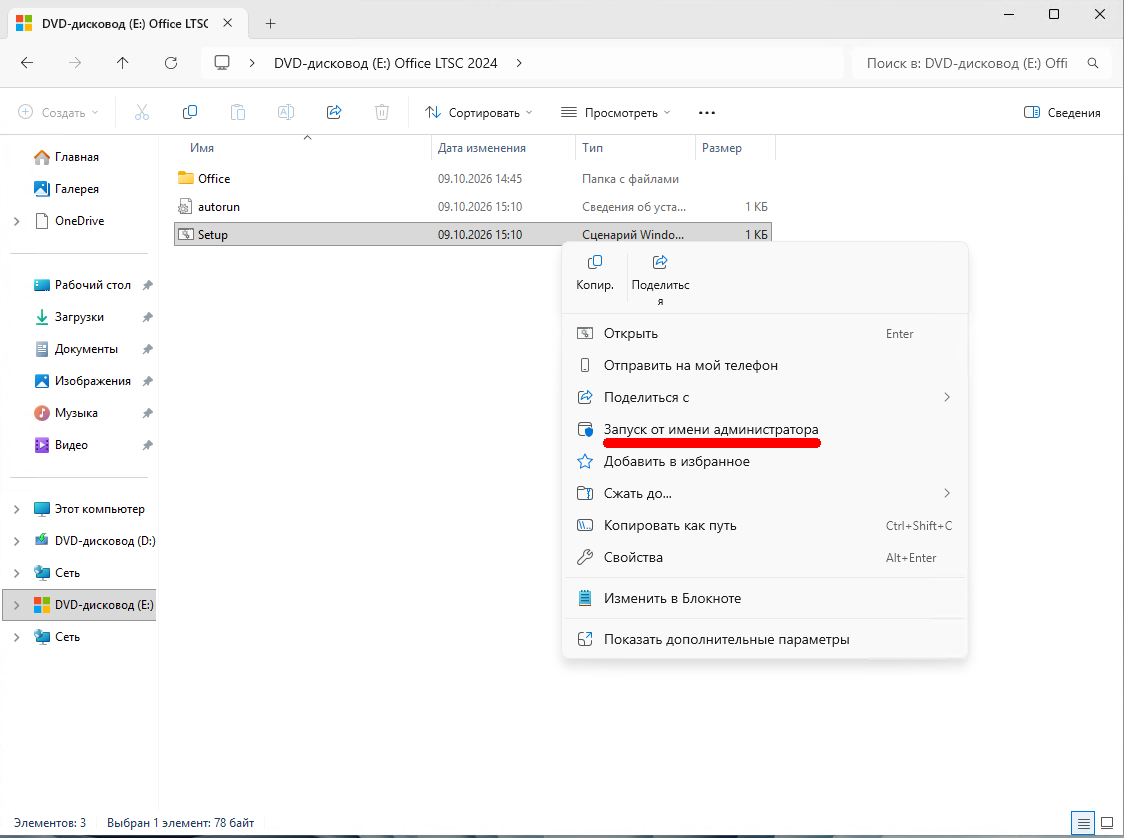Toggle the Сведения details pane
This screenshot has height=838, width=1124.
[1062, 113]
